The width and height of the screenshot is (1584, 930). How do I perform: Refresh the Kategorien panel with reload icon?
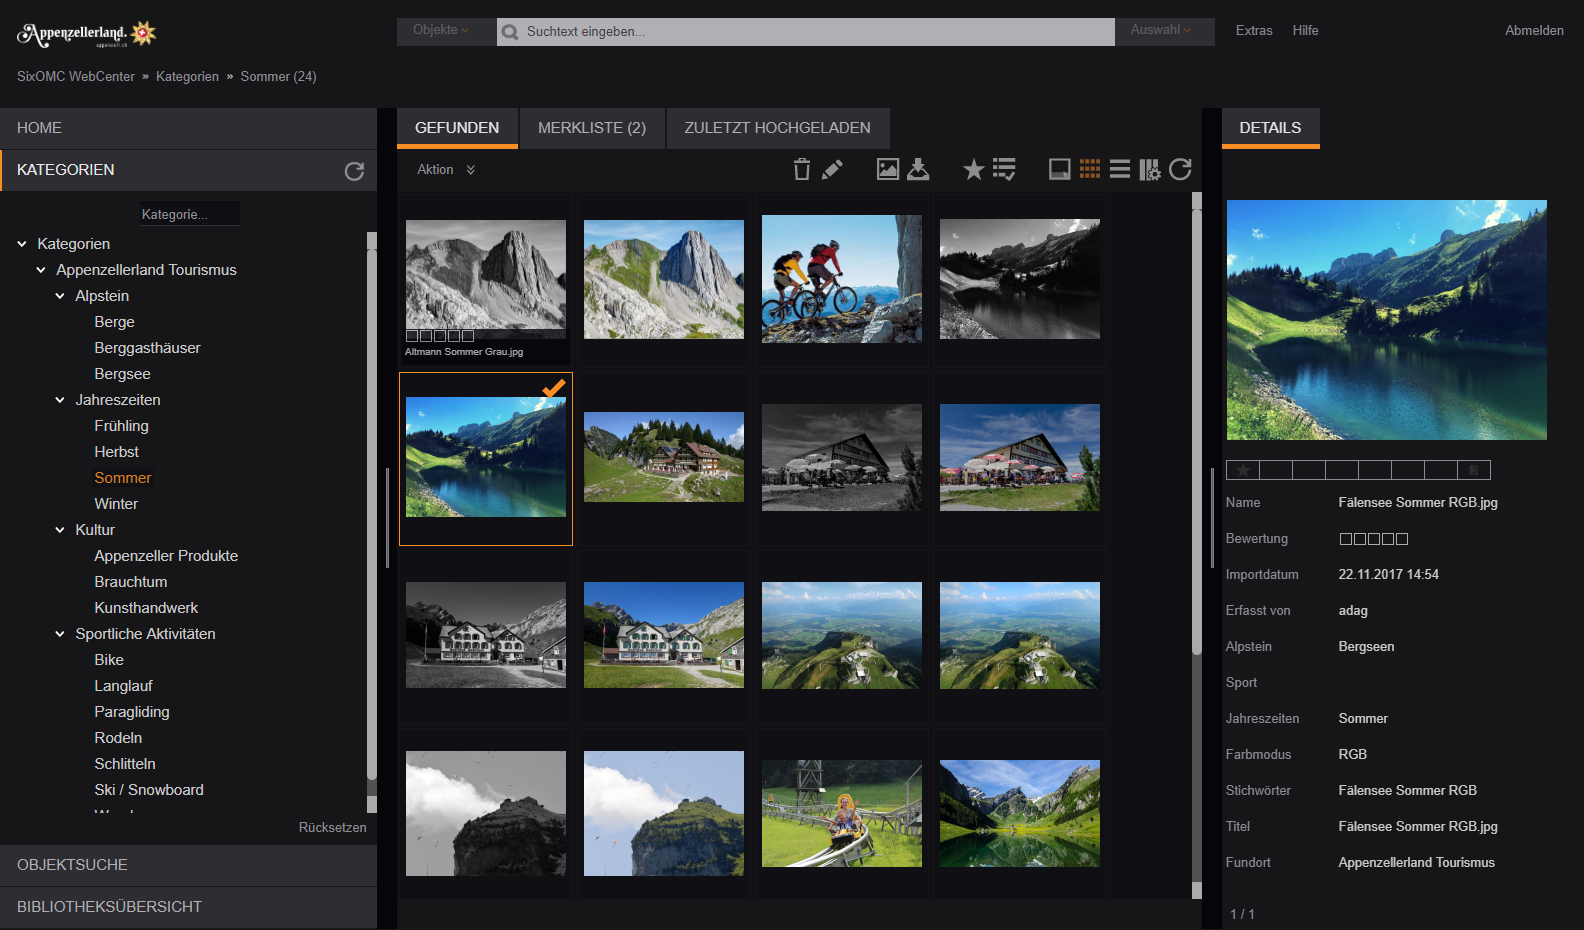point(354,171)
